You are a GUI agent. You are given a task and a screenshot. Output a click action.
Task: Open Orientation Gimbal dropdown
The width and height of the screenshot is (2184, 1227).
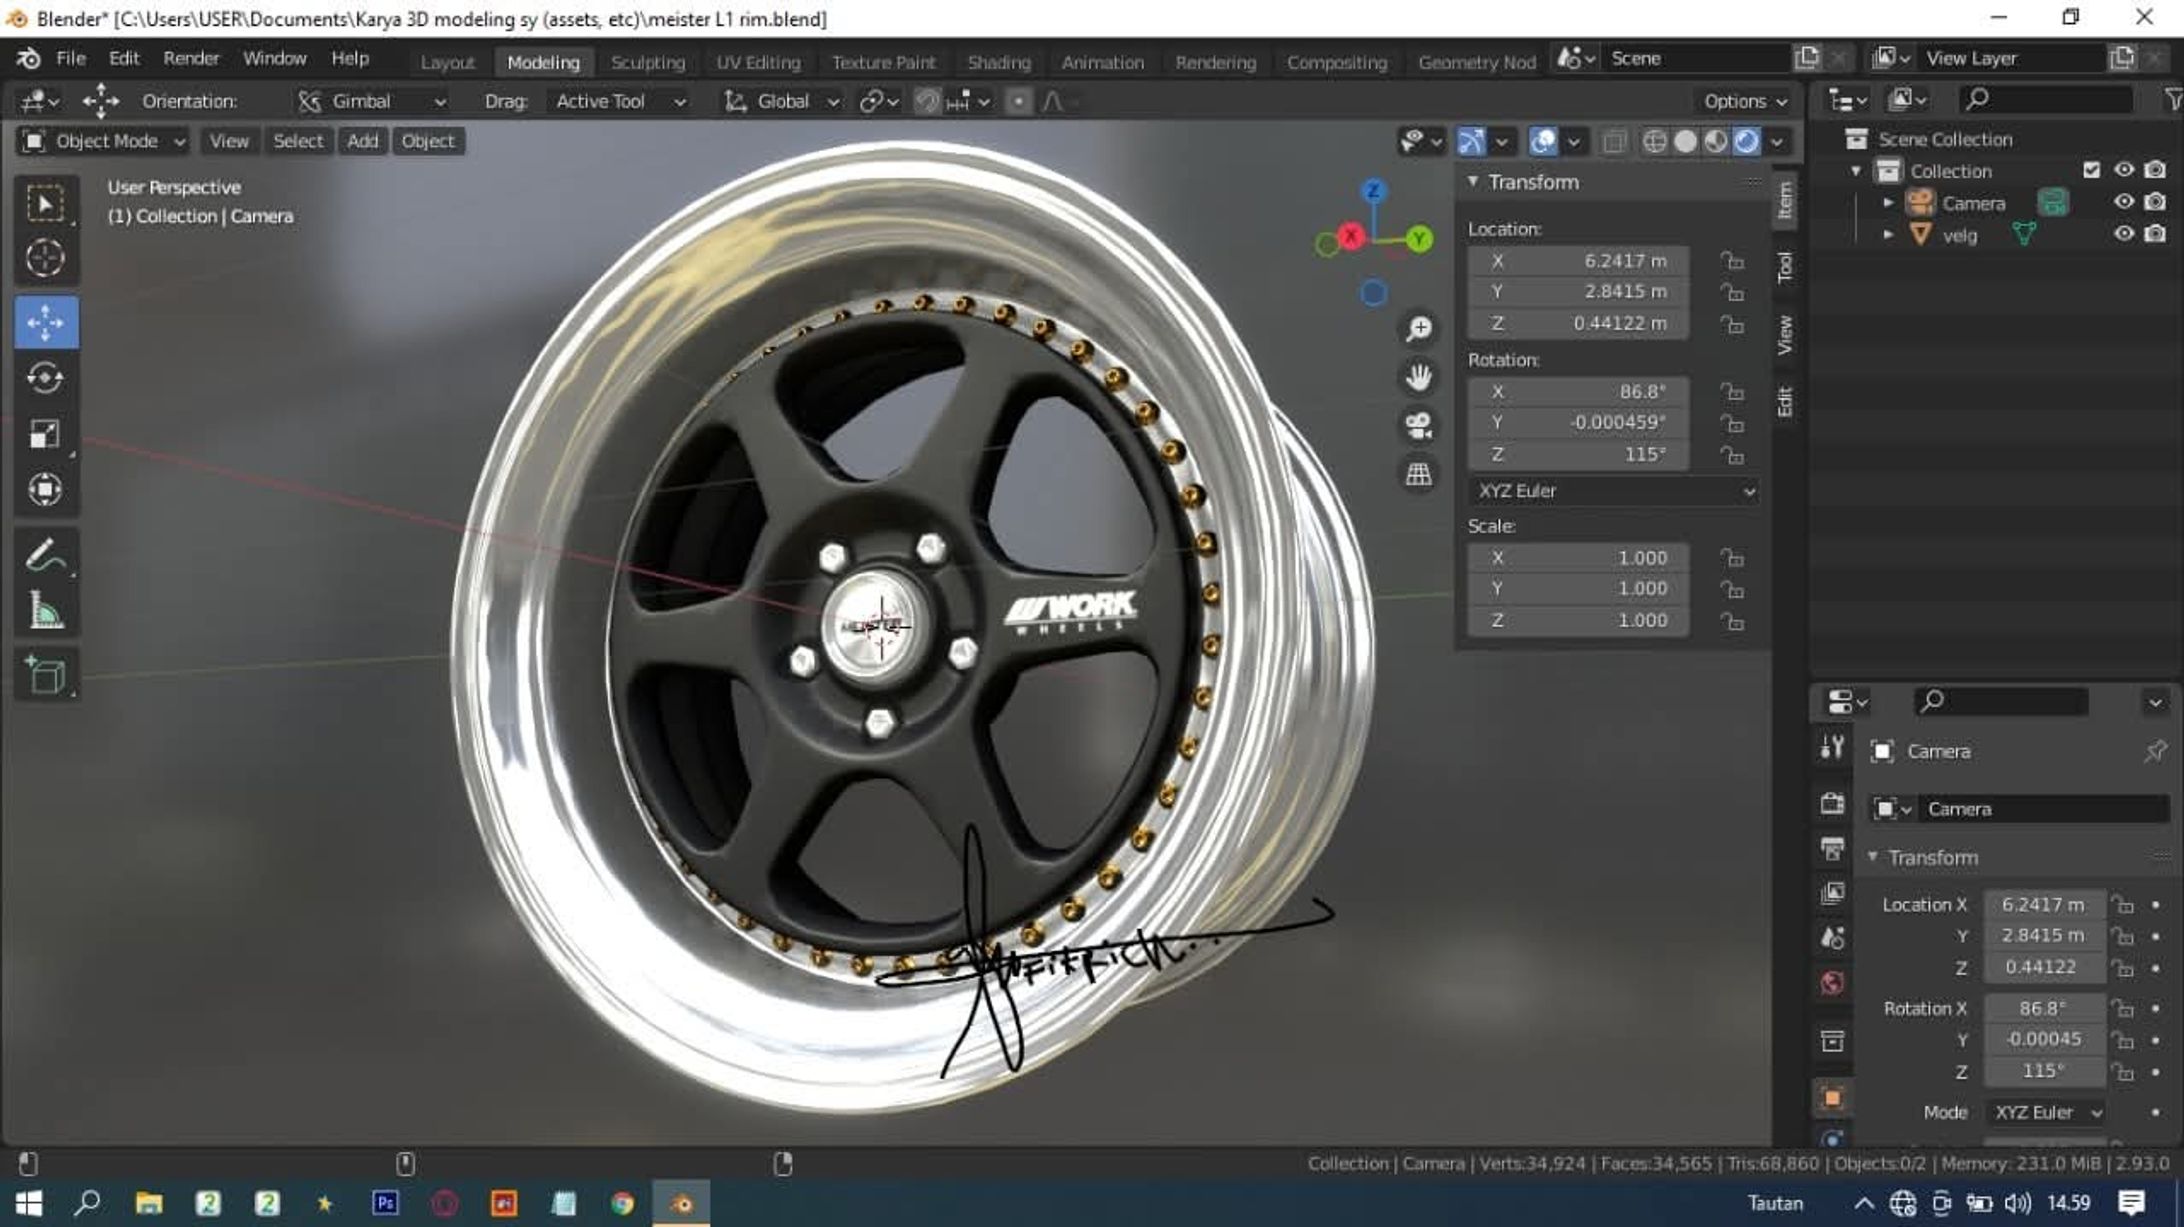point(373,101)
